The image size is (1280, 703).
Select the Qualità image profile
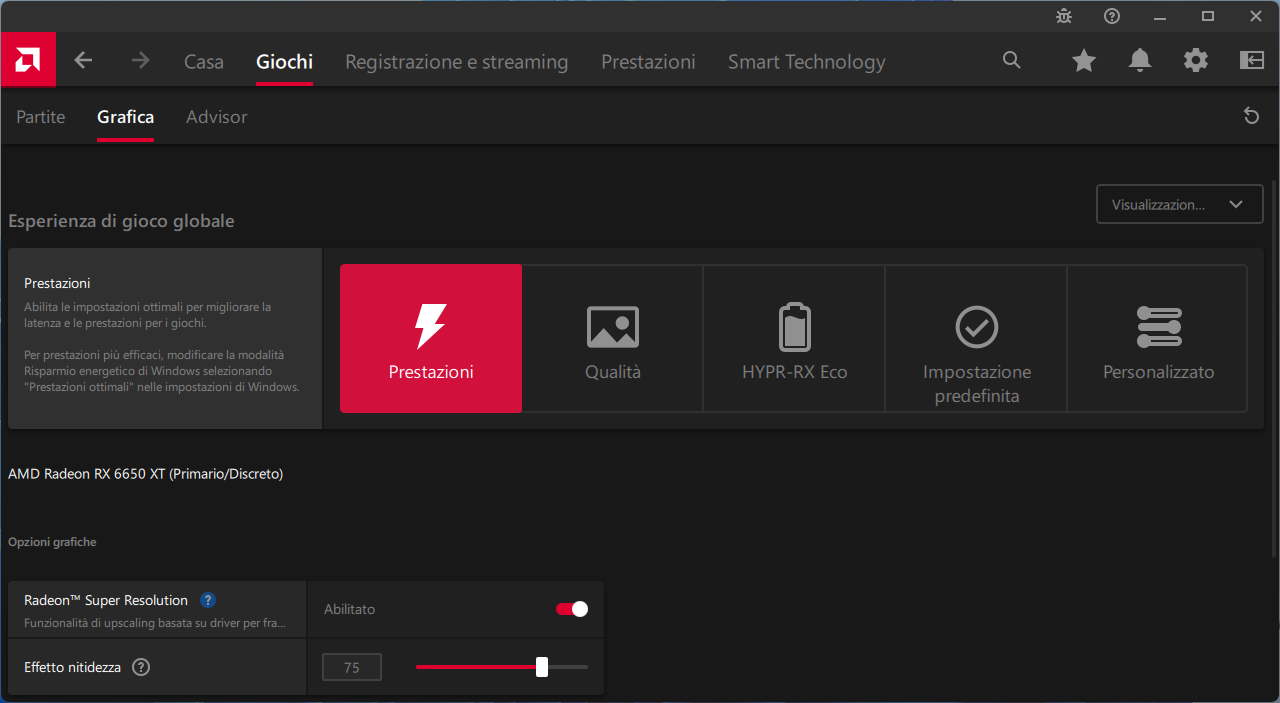pyautogui.click(x=613, y=339)
